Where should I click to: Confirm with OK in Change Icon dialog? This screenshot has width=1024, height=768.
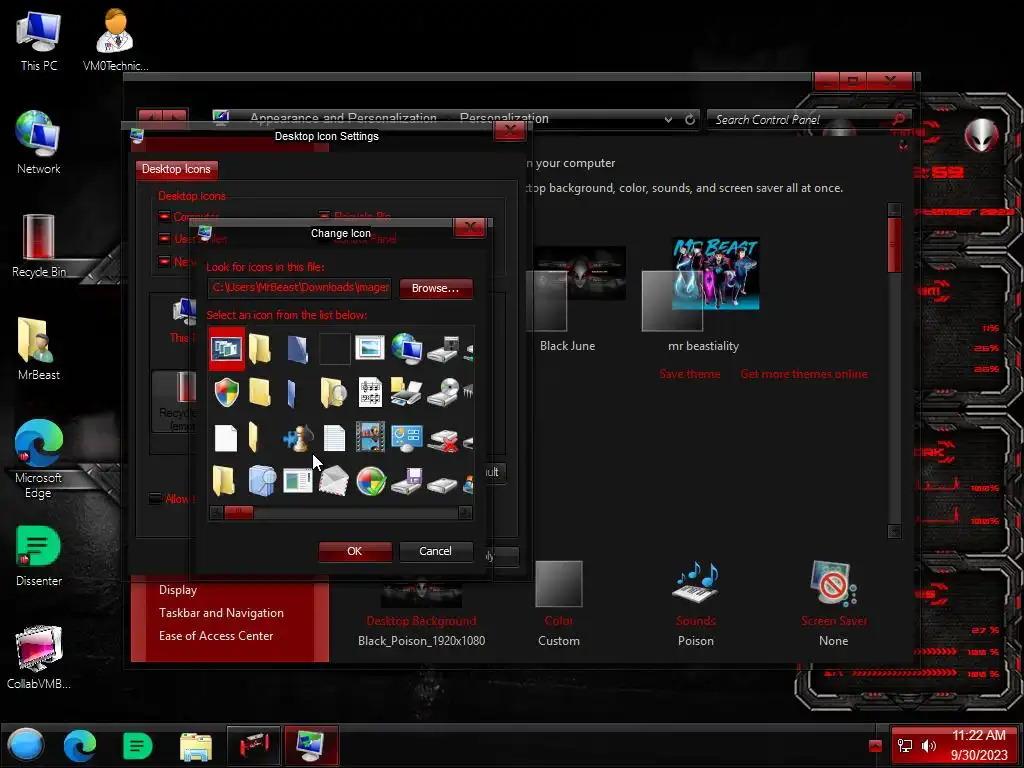pyautogui.click(x=355, y=551)
